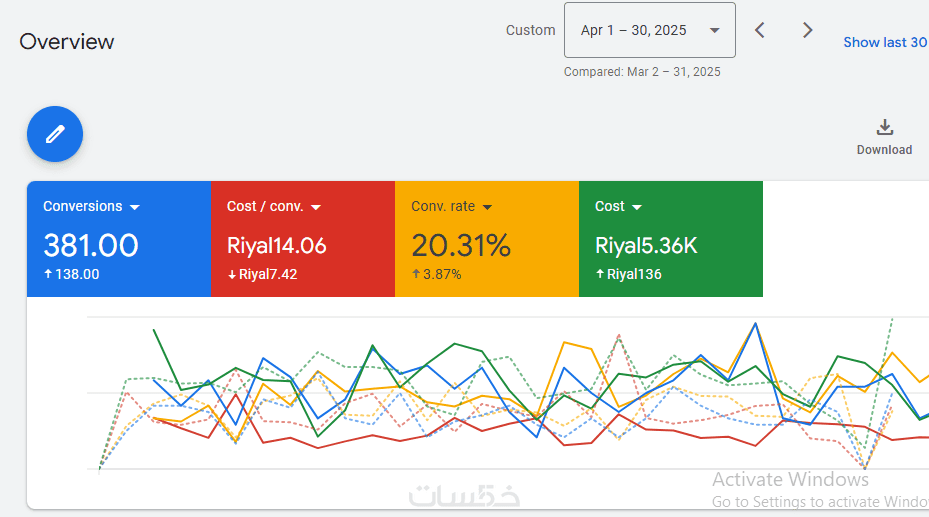The height and width of the screenshot is (517, 929).
Task: Go to previous date range arrow
Action: (760, 30)
